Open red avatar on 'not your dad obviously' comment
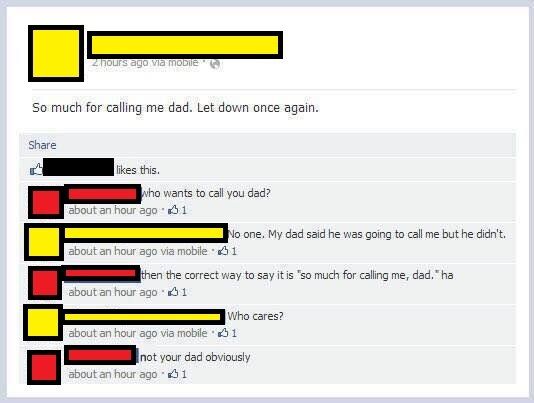Viewport: 534px width, 403px height. click(x=44, y=367)
